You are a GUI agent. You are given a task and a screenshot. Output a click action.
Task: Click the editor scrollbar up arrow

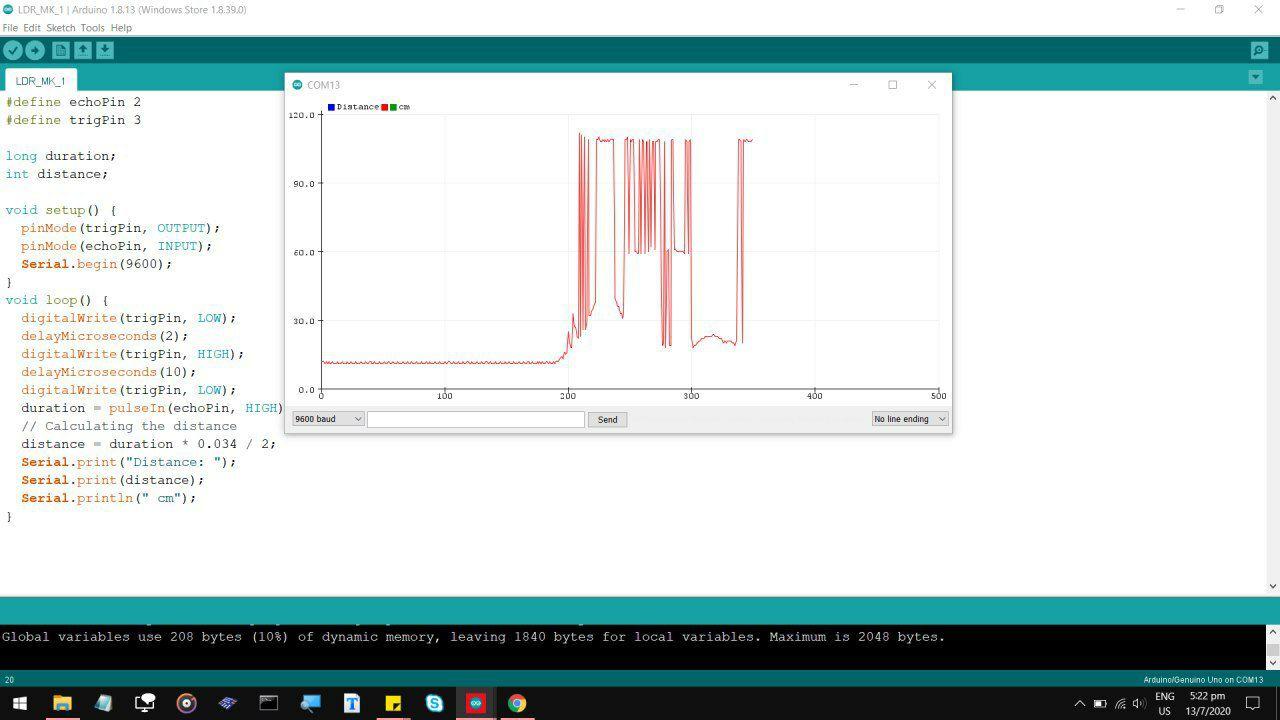1273,98
